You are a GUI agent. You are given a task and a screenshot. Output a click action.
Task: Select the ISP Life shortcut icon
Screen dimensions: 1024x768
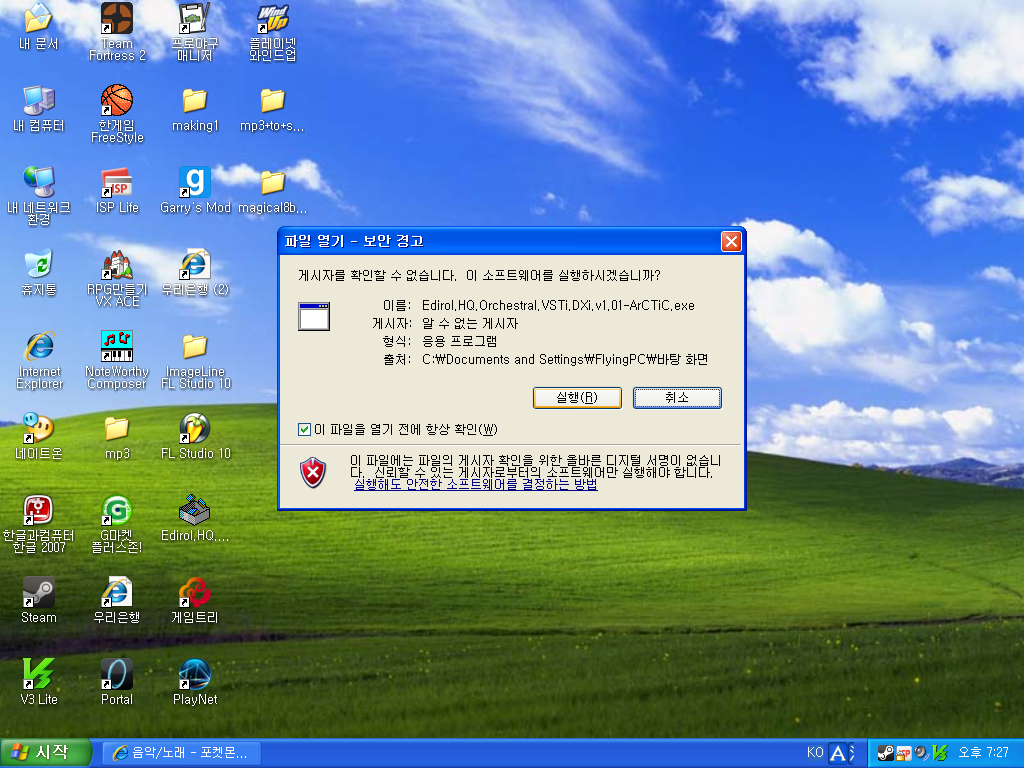117,190
